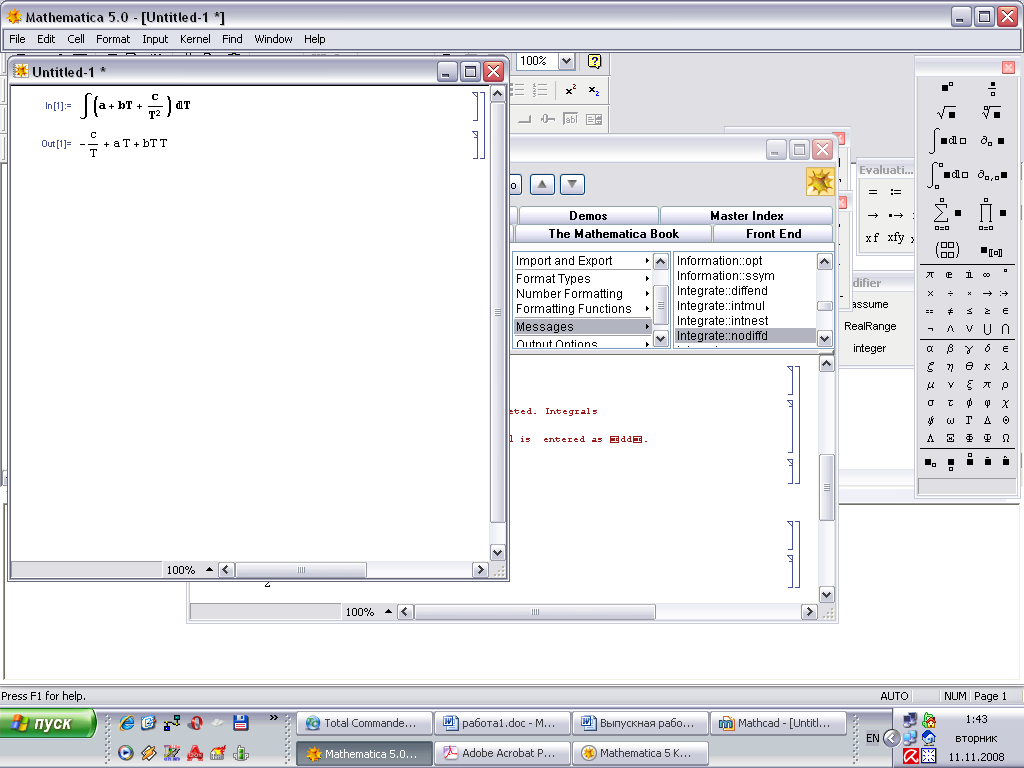Switch to the Demos tab
The image size is (1024, 768).
588,216
